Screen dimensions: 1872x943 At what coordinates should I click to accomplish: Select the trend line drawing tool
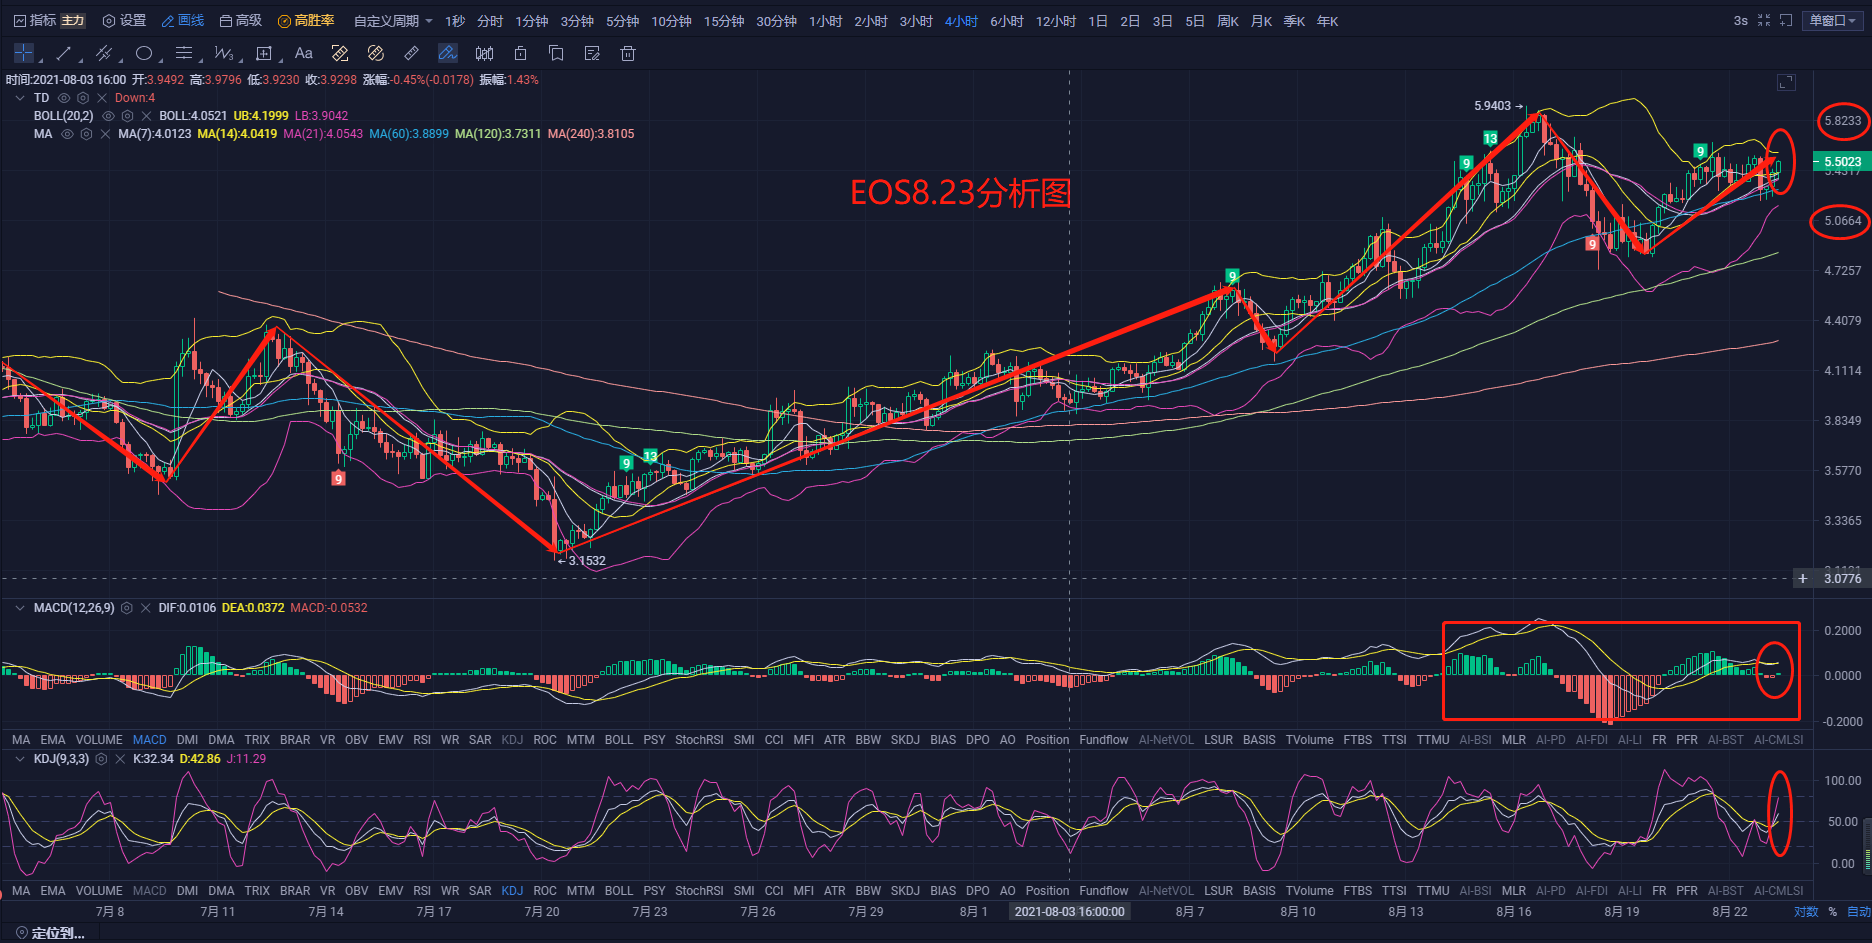tap(64, 53)
